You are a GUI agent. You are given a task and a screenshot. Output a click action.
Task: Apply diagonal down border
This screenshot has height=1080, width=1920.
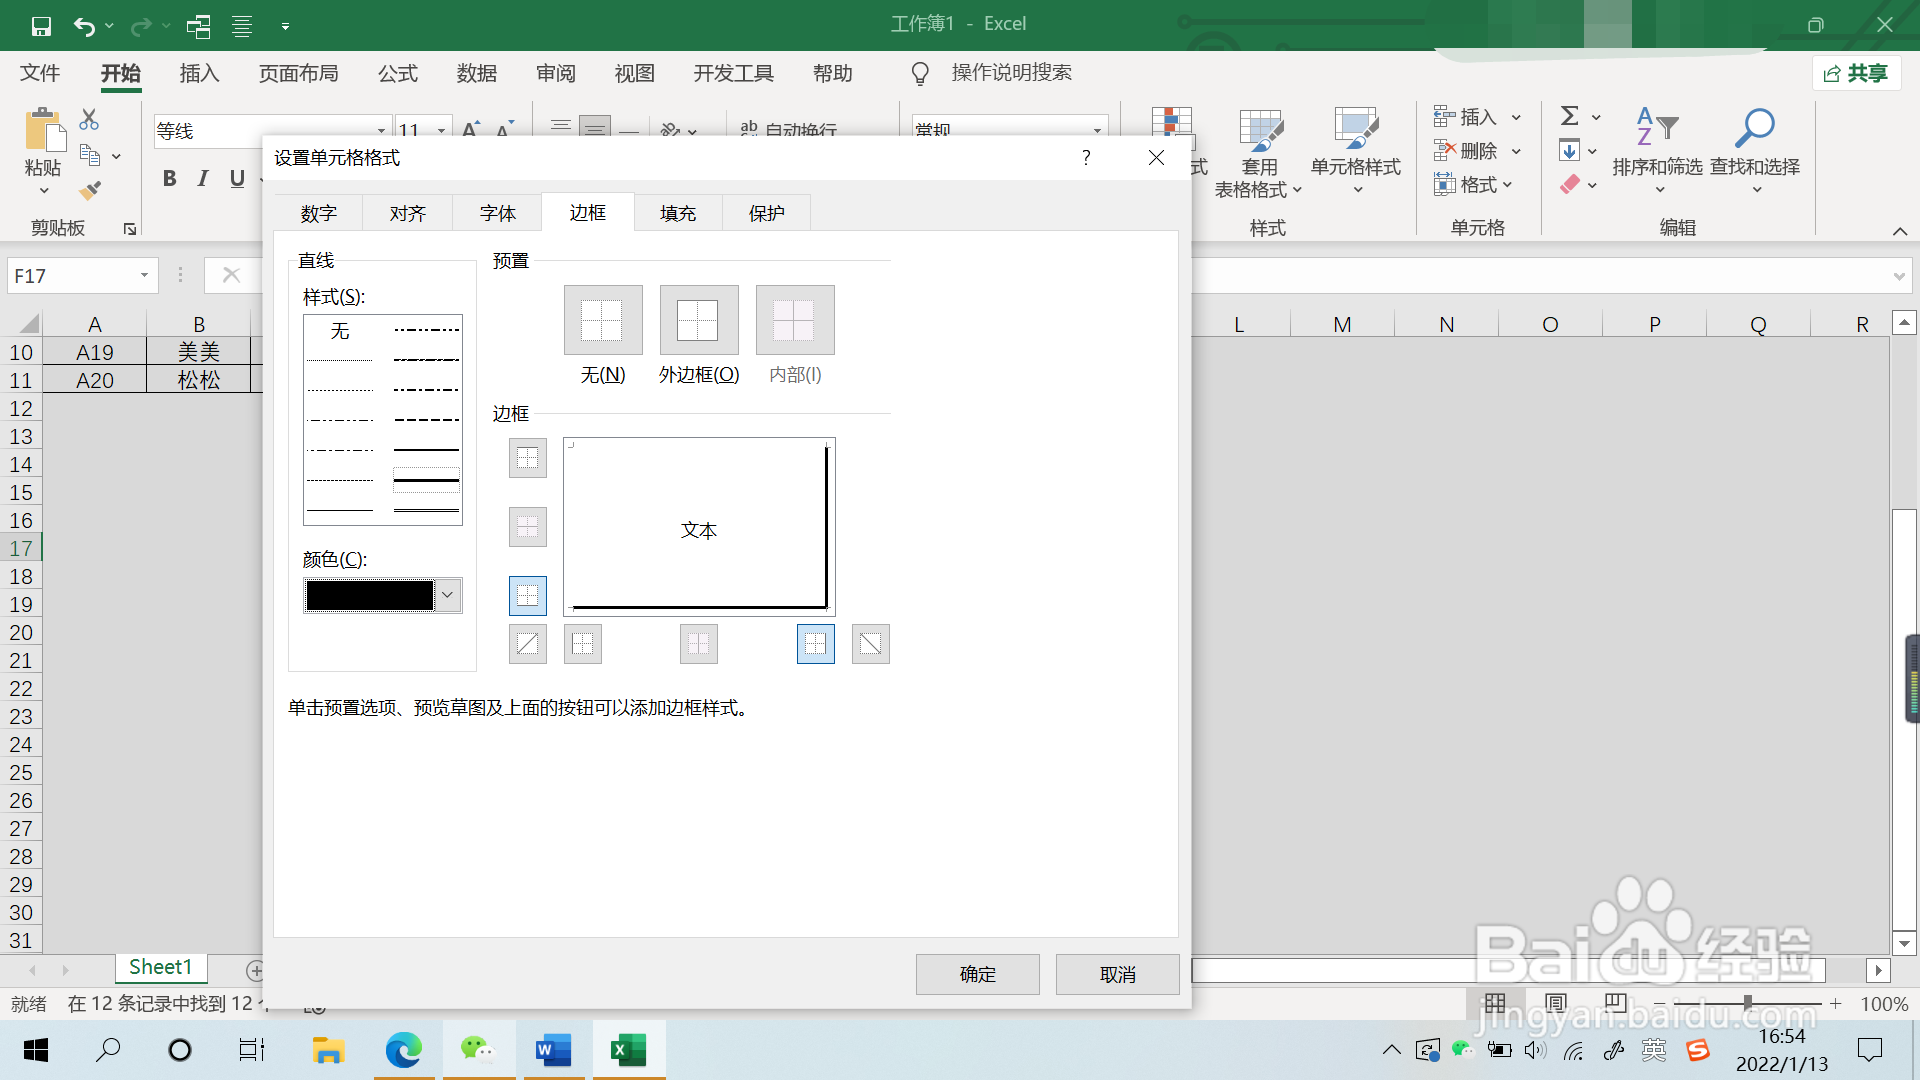871,644
